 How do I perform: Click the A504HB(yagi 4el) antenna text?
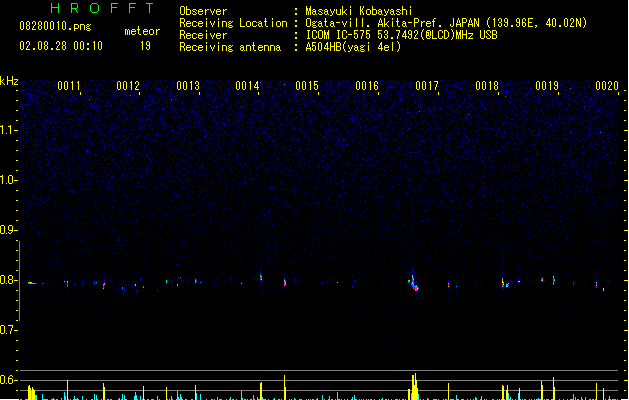tap(353, 47)
